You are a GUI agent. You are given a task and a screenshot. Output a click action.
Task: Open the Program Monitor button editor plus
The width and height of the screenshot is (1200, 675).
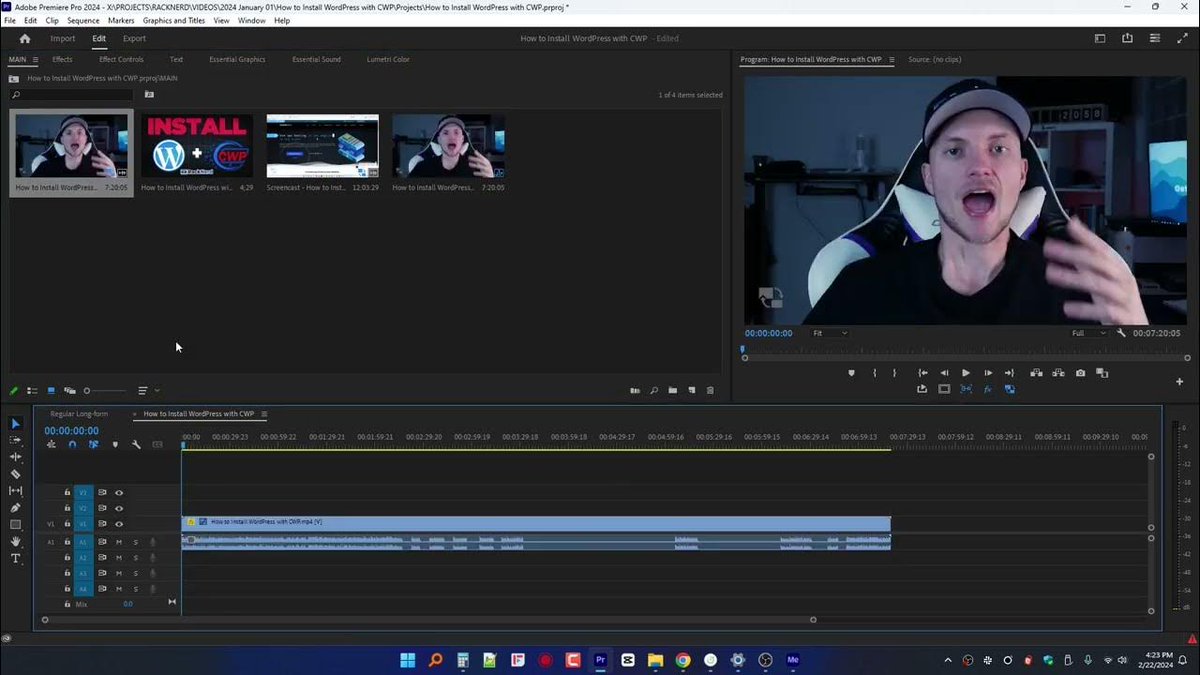[1180, 381]
